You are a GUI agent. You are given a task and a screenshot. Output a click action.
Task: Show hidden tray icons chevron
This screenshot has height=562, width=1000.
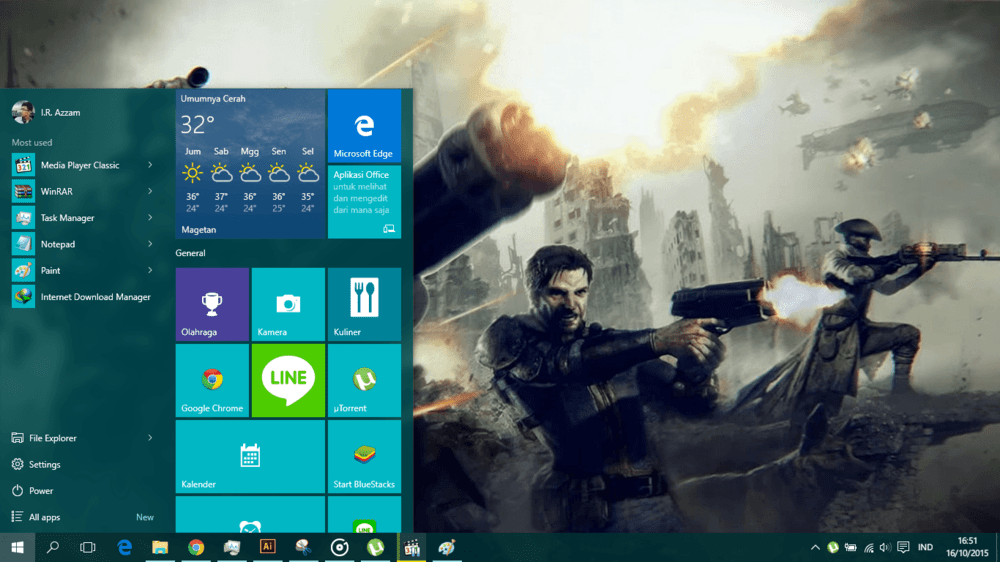[x=815, y=547]
